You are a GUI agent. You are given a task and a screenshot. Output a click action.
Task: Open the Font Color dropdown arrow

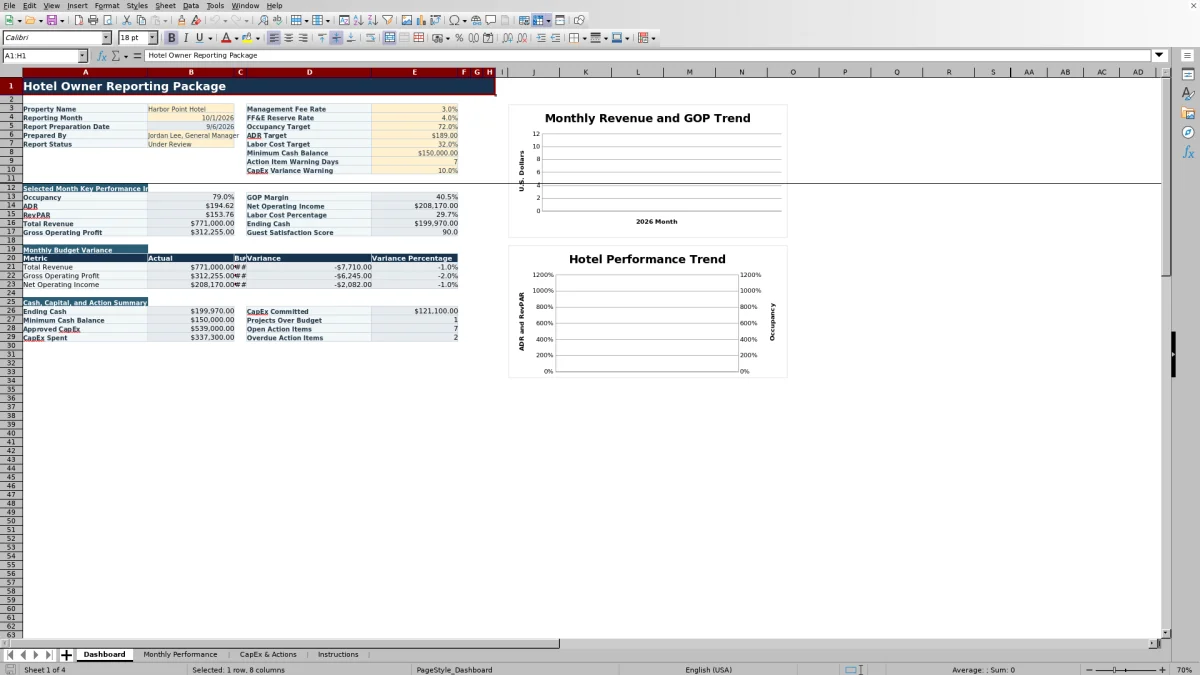pyautogui.click(x=236, y=38)
